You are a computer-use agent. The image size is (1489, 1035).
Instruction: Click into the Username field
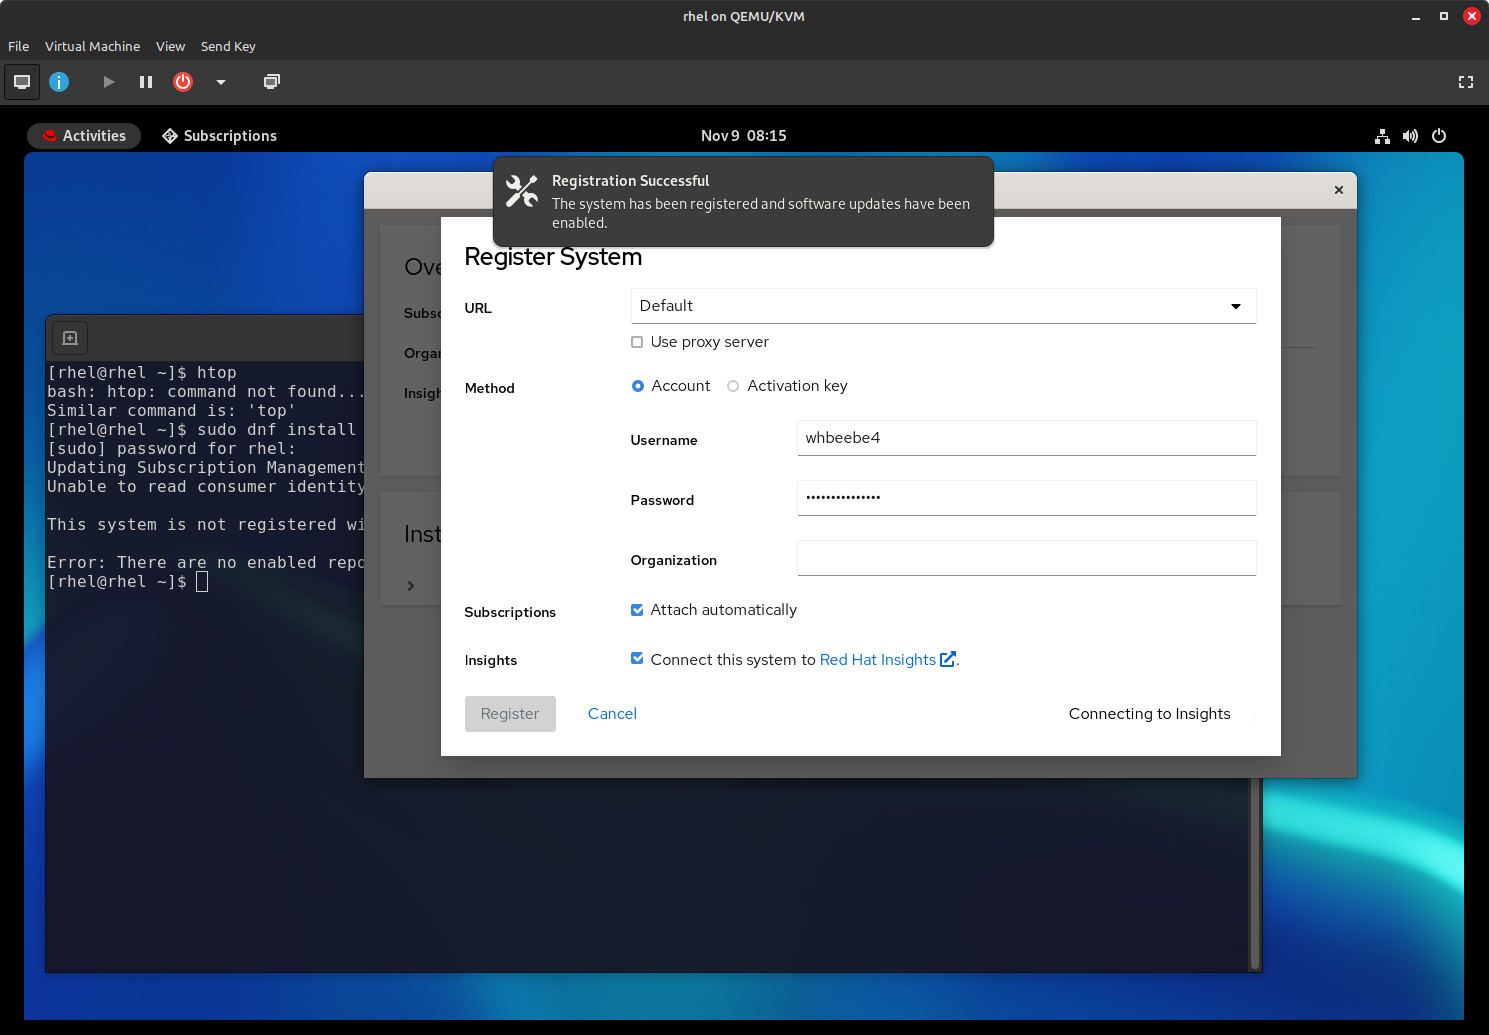(x=1026, y=438)
